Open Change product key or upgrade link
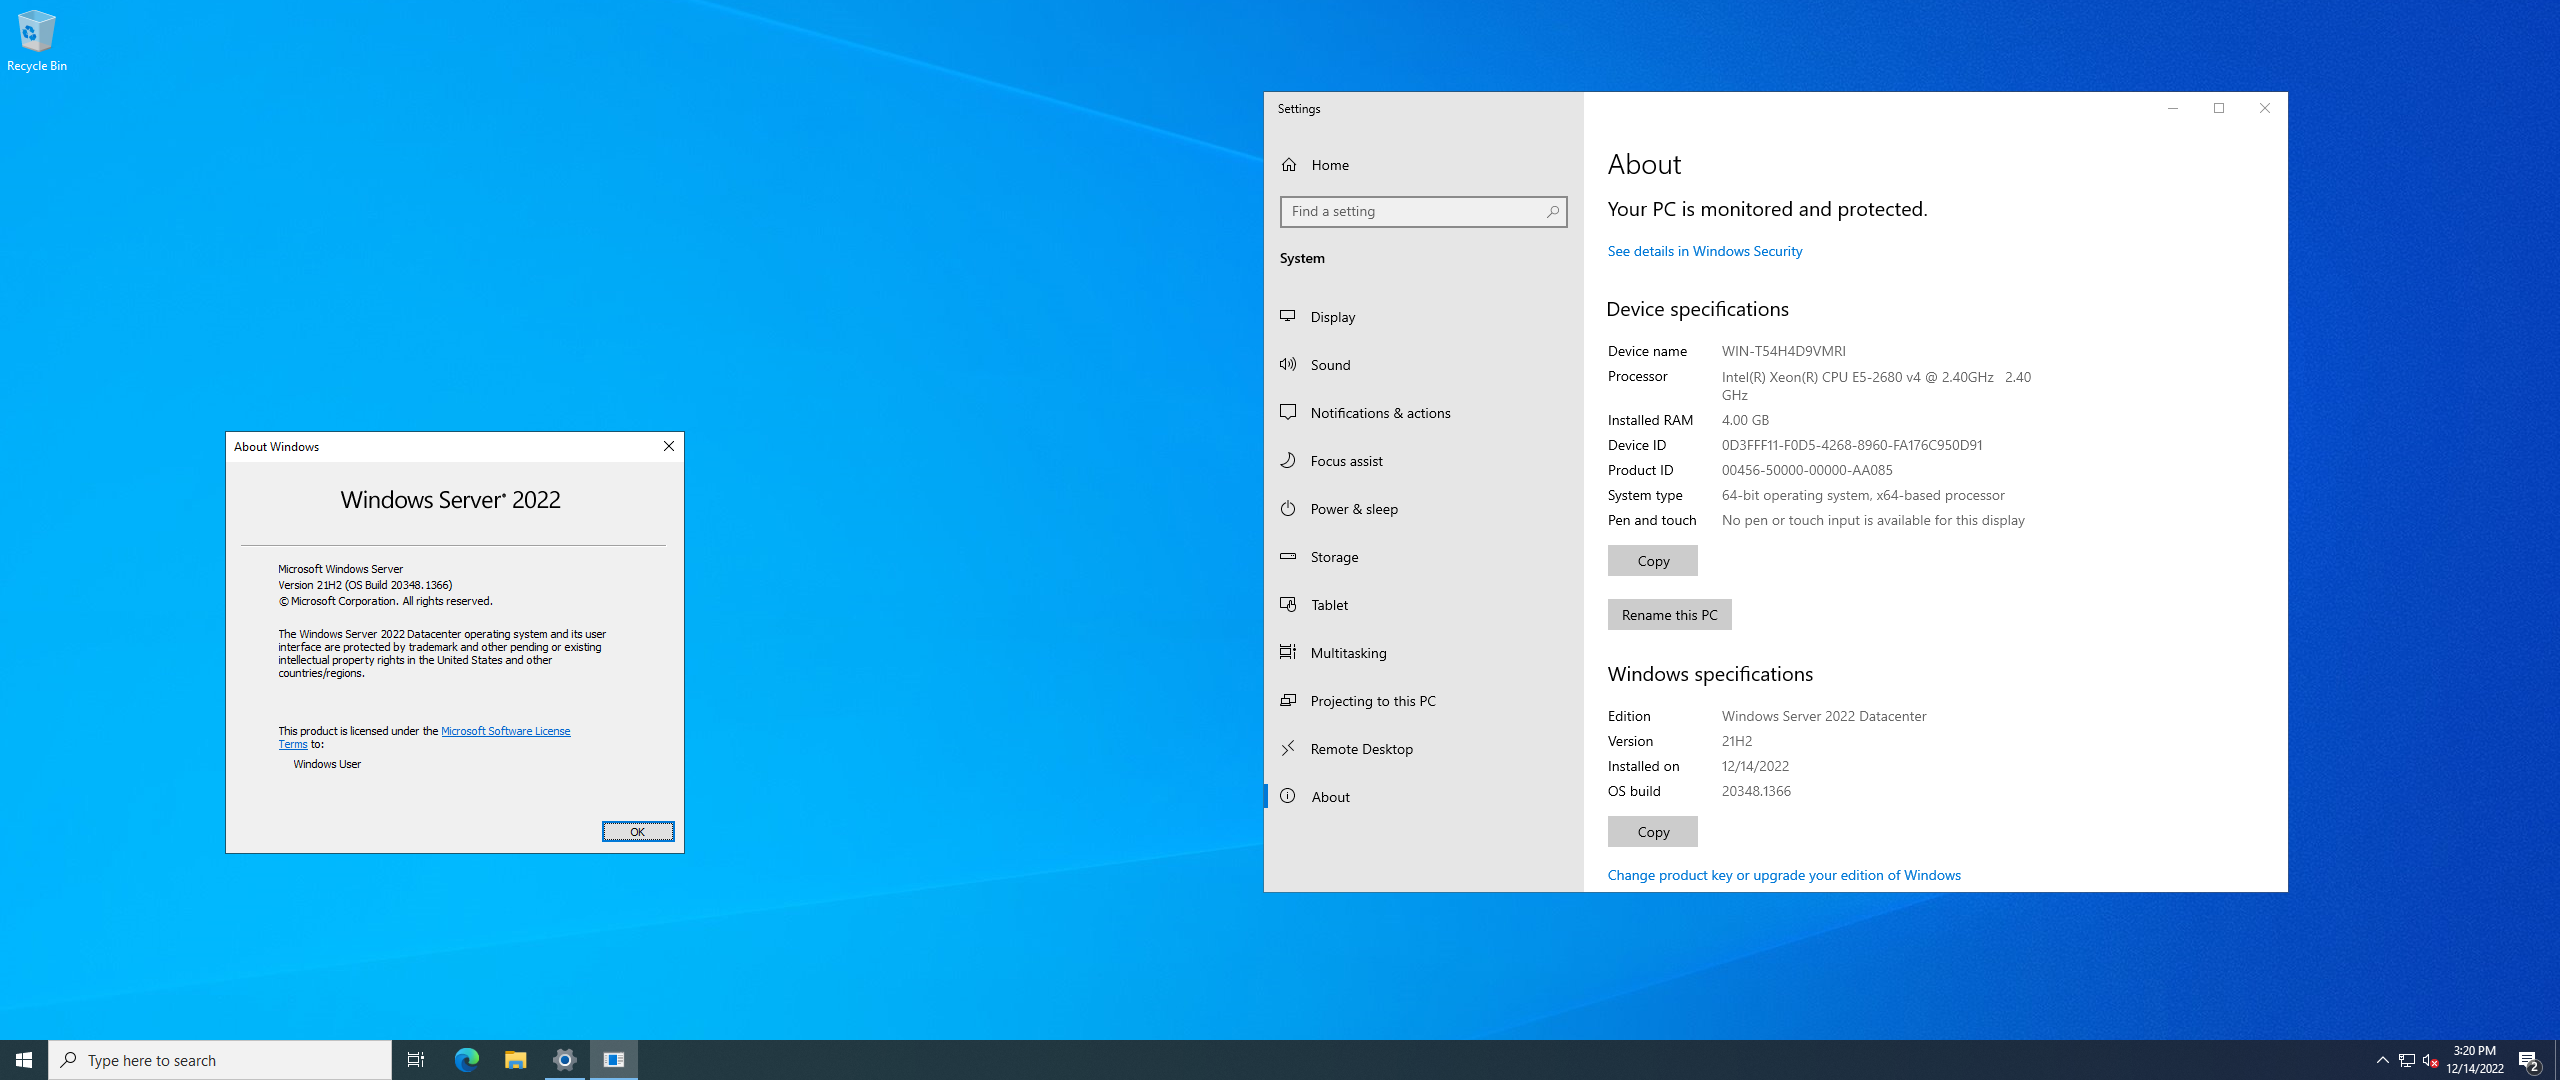Image resolution: width=2560 pixels, height=1080 pixels. pos(1783,875)
